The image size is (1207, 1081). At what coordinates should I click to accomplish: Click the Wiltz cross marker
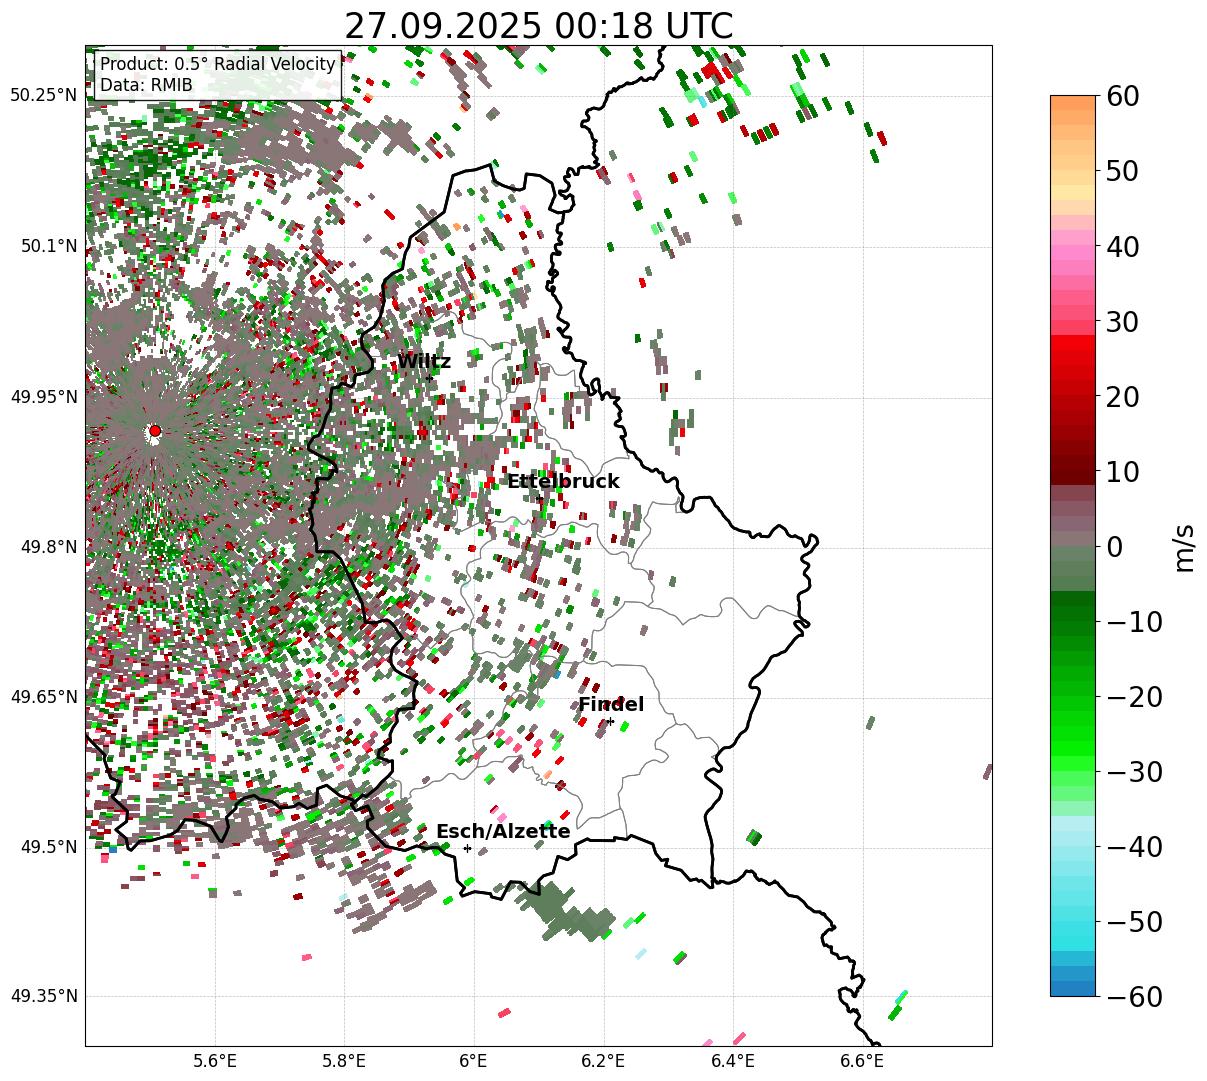tap(430, 378)
